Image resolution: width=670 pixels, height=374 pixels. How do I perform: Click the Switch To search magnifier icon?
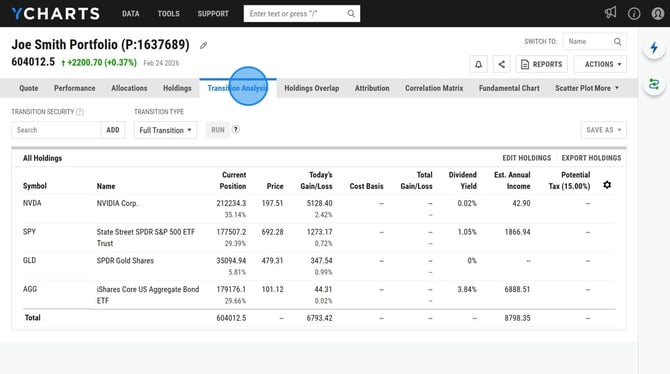(x=617, y=41)
